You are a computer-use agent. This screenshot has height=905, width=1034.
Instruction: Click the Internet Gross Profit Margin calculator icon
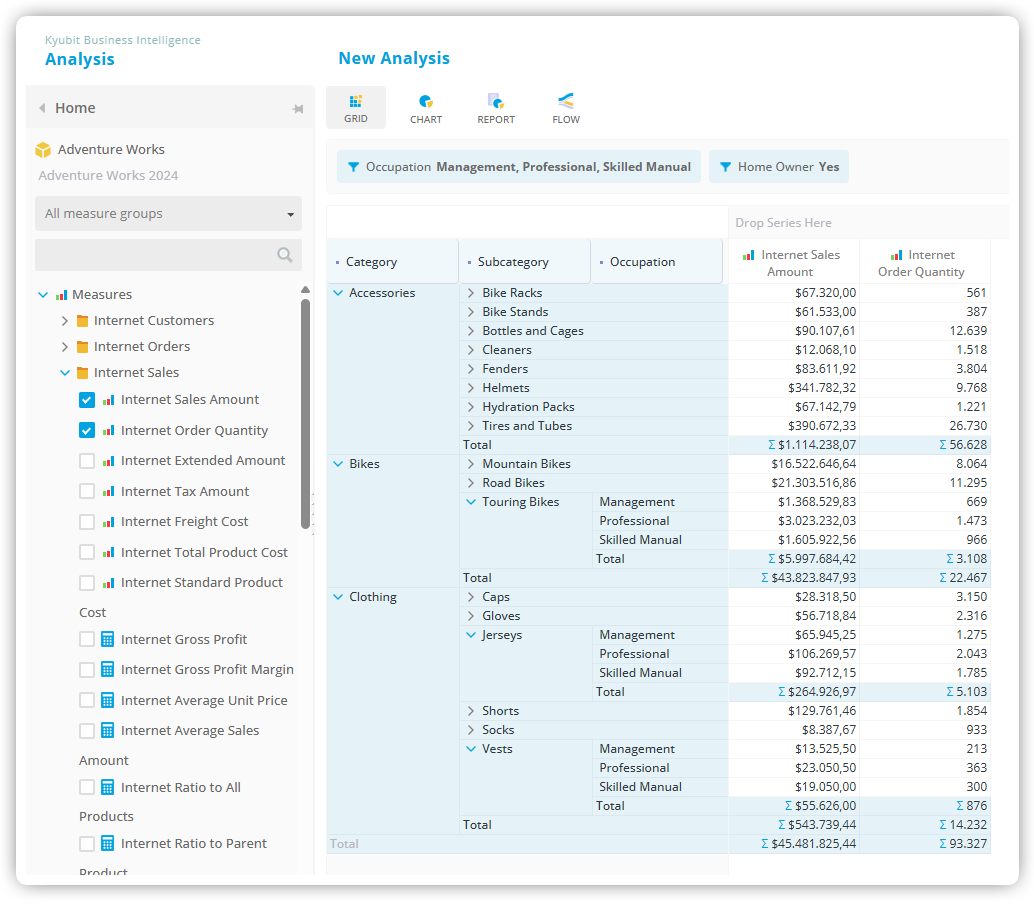(x=107, y=670)
